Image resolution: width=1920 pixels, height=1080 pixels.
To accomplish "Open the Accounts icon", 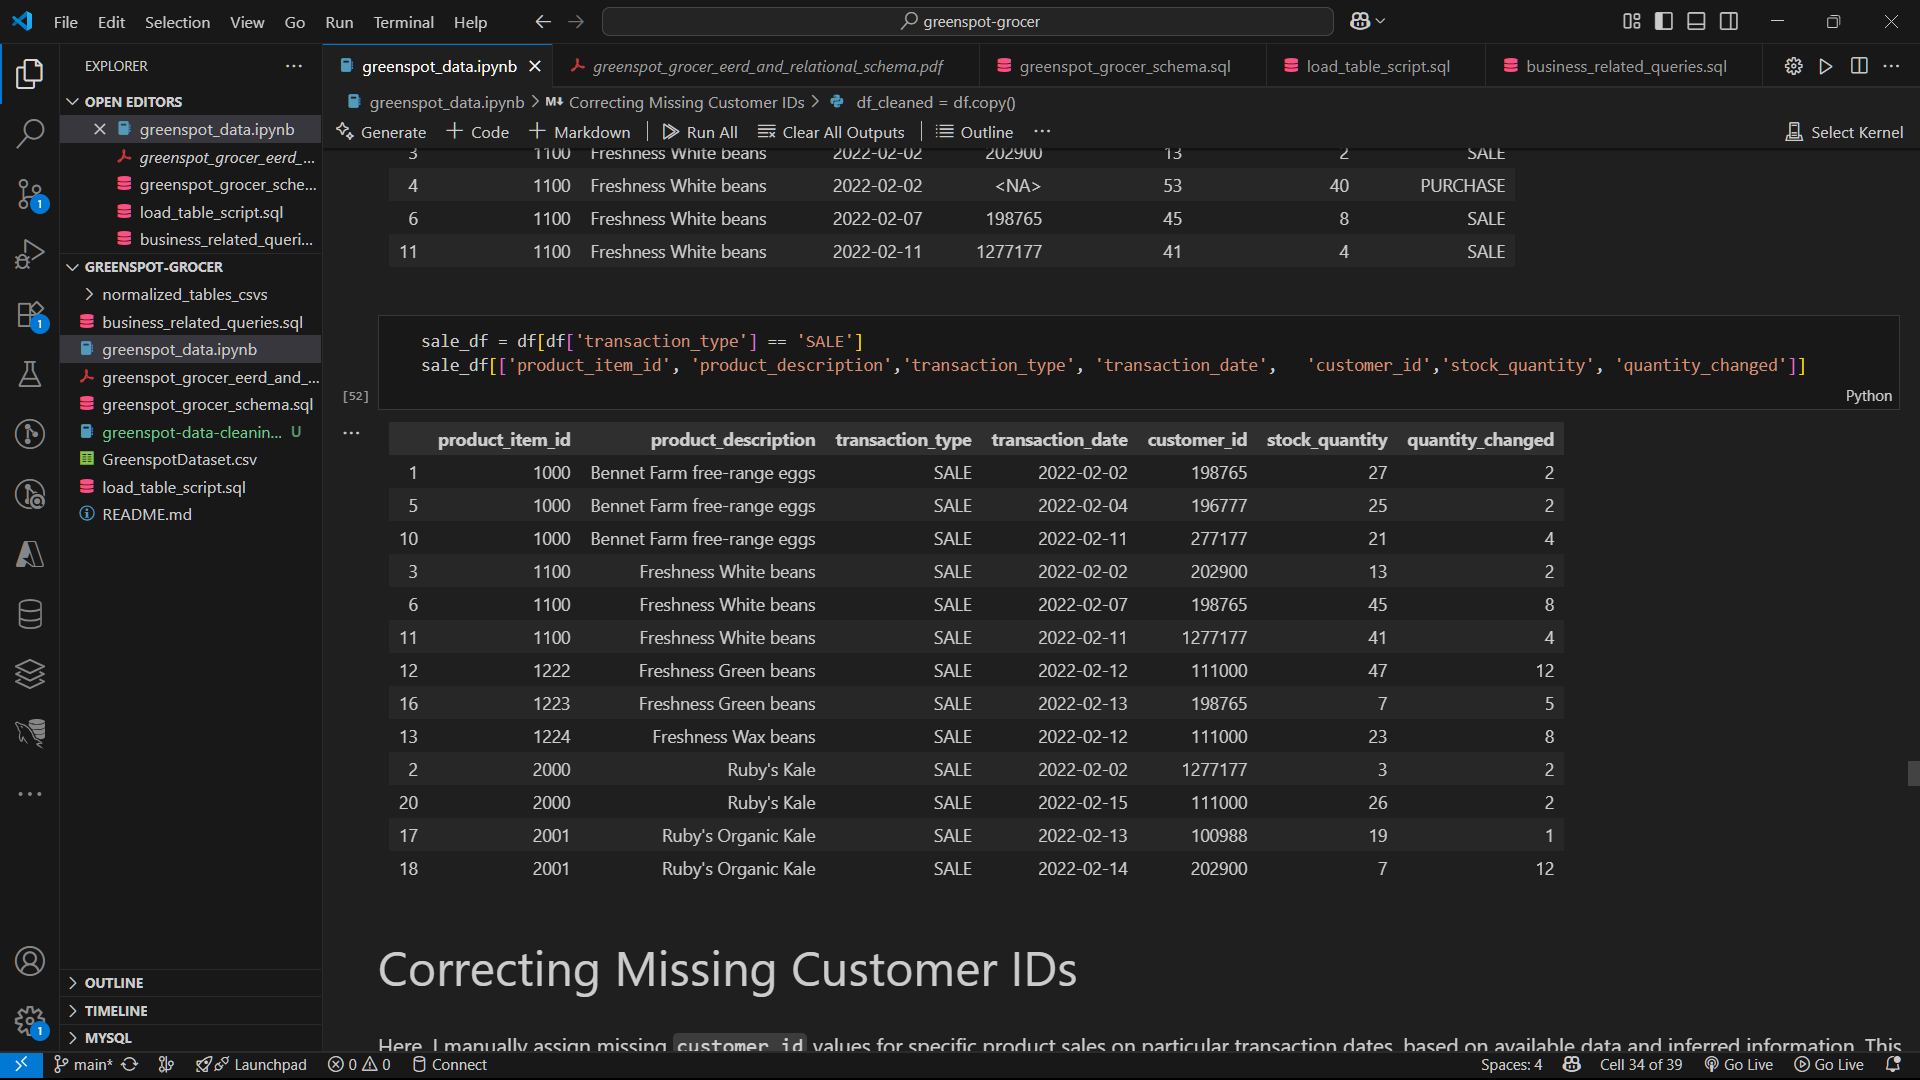I will tap(30, 961).
